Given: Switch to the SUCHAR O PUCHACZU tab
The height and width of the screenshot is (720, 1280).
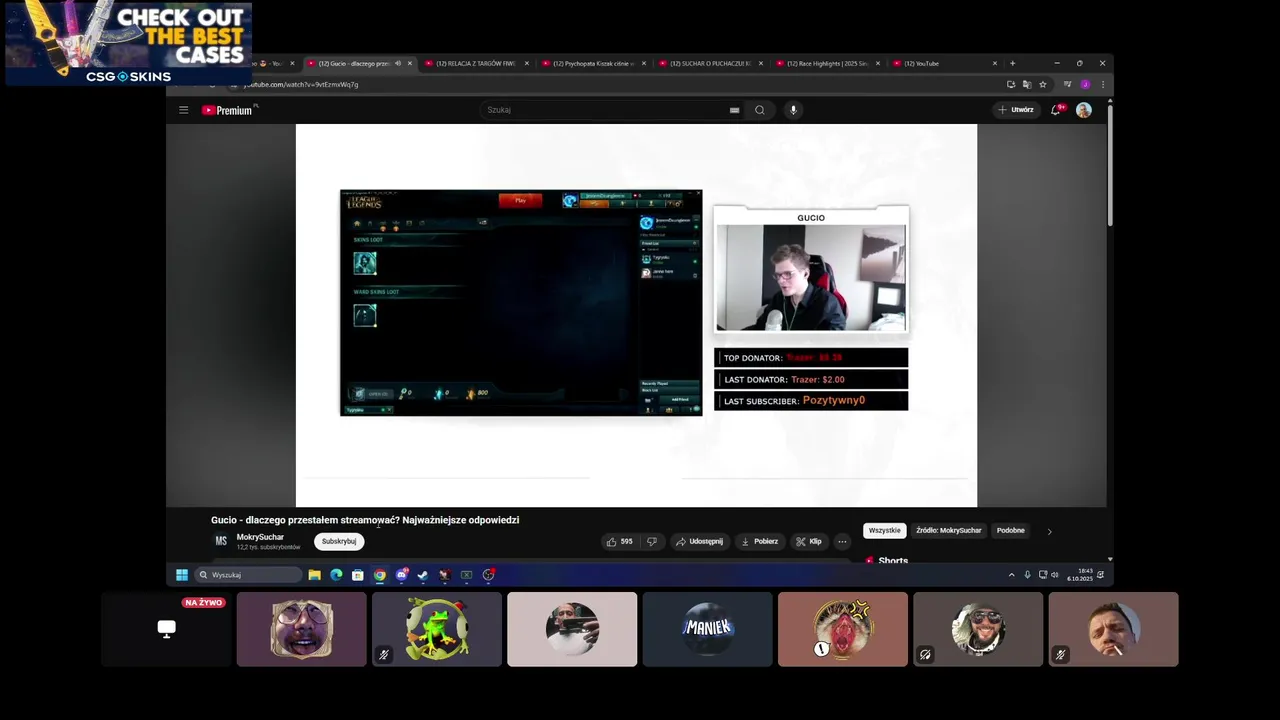Looking at the screenshot, I should pos(710,63).
